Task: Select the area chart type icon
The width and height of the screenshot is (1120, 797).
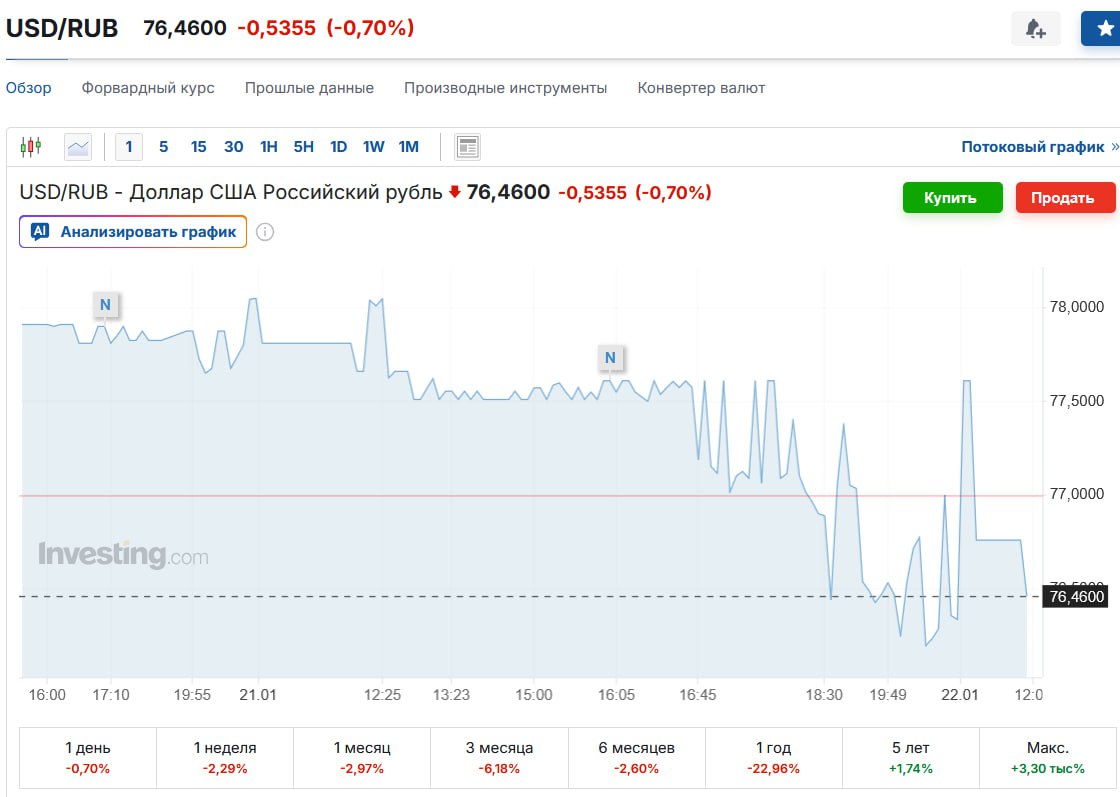Action: 78,147
